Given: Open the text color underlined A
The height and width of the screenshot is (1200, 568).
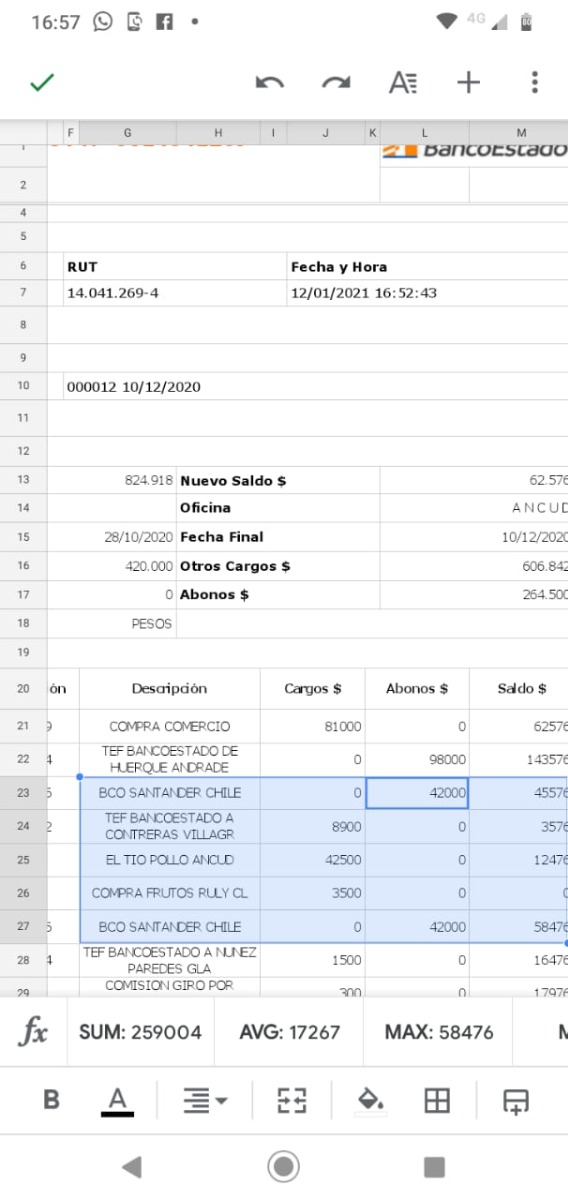Looking at the screenshot, I should click(117, 1101).
